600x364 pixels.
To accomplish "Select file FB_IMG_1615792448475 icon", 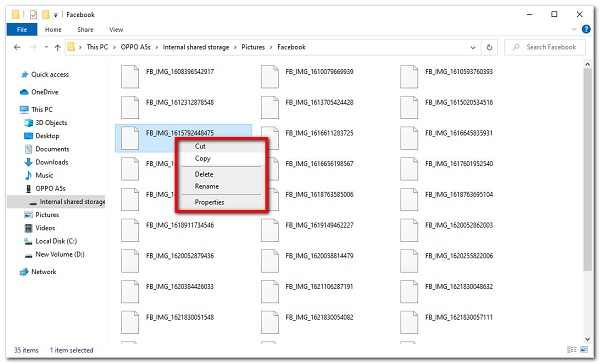I will click(x=130, y=138).
